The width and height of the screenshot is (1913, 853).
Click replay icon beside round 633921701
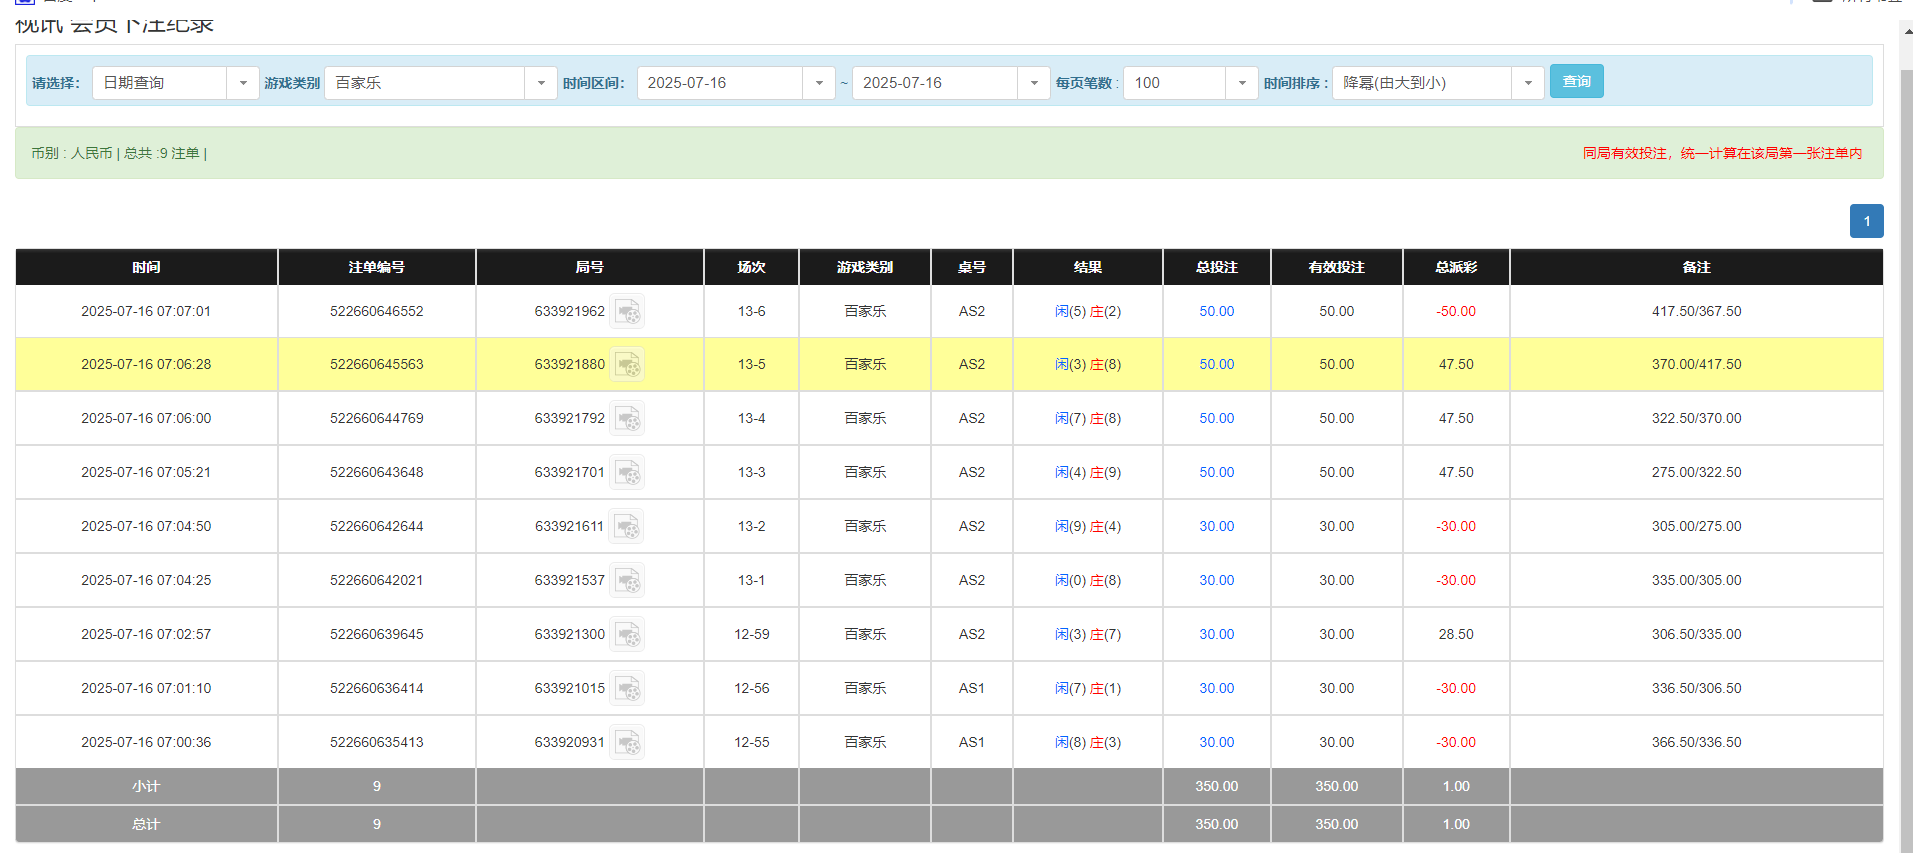tap(627, 473)
